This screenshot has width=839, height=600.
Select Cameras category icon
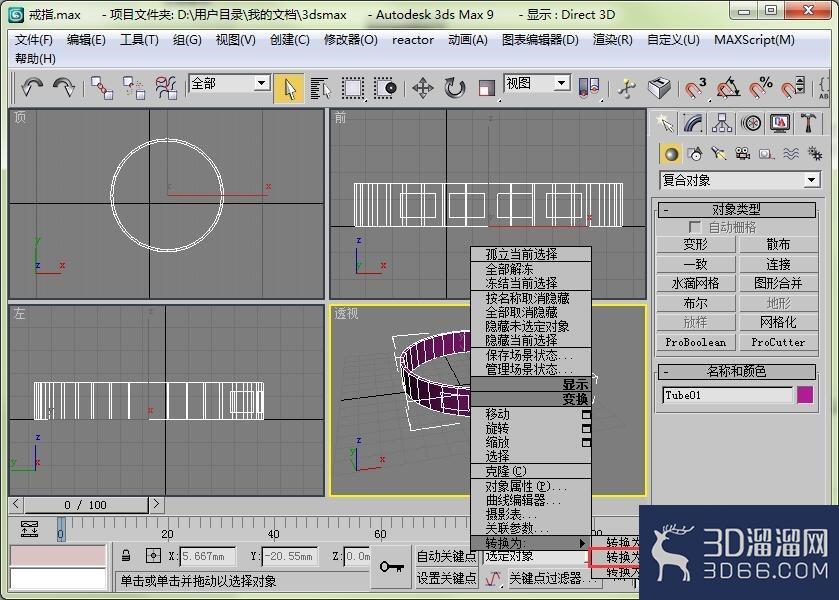click(x=743, y=154)
